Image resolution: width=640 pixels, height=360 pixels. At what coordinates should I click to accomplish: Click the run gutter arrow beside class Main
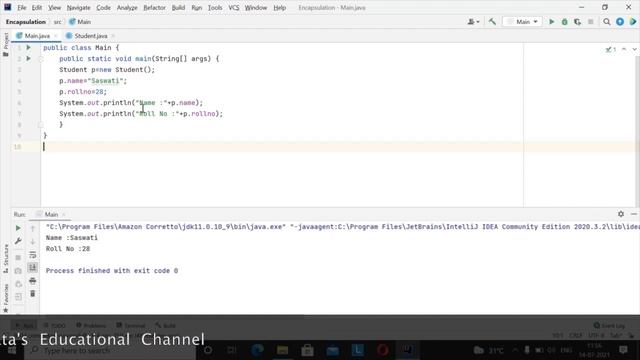pyautogui.click(x=29, y=48)
